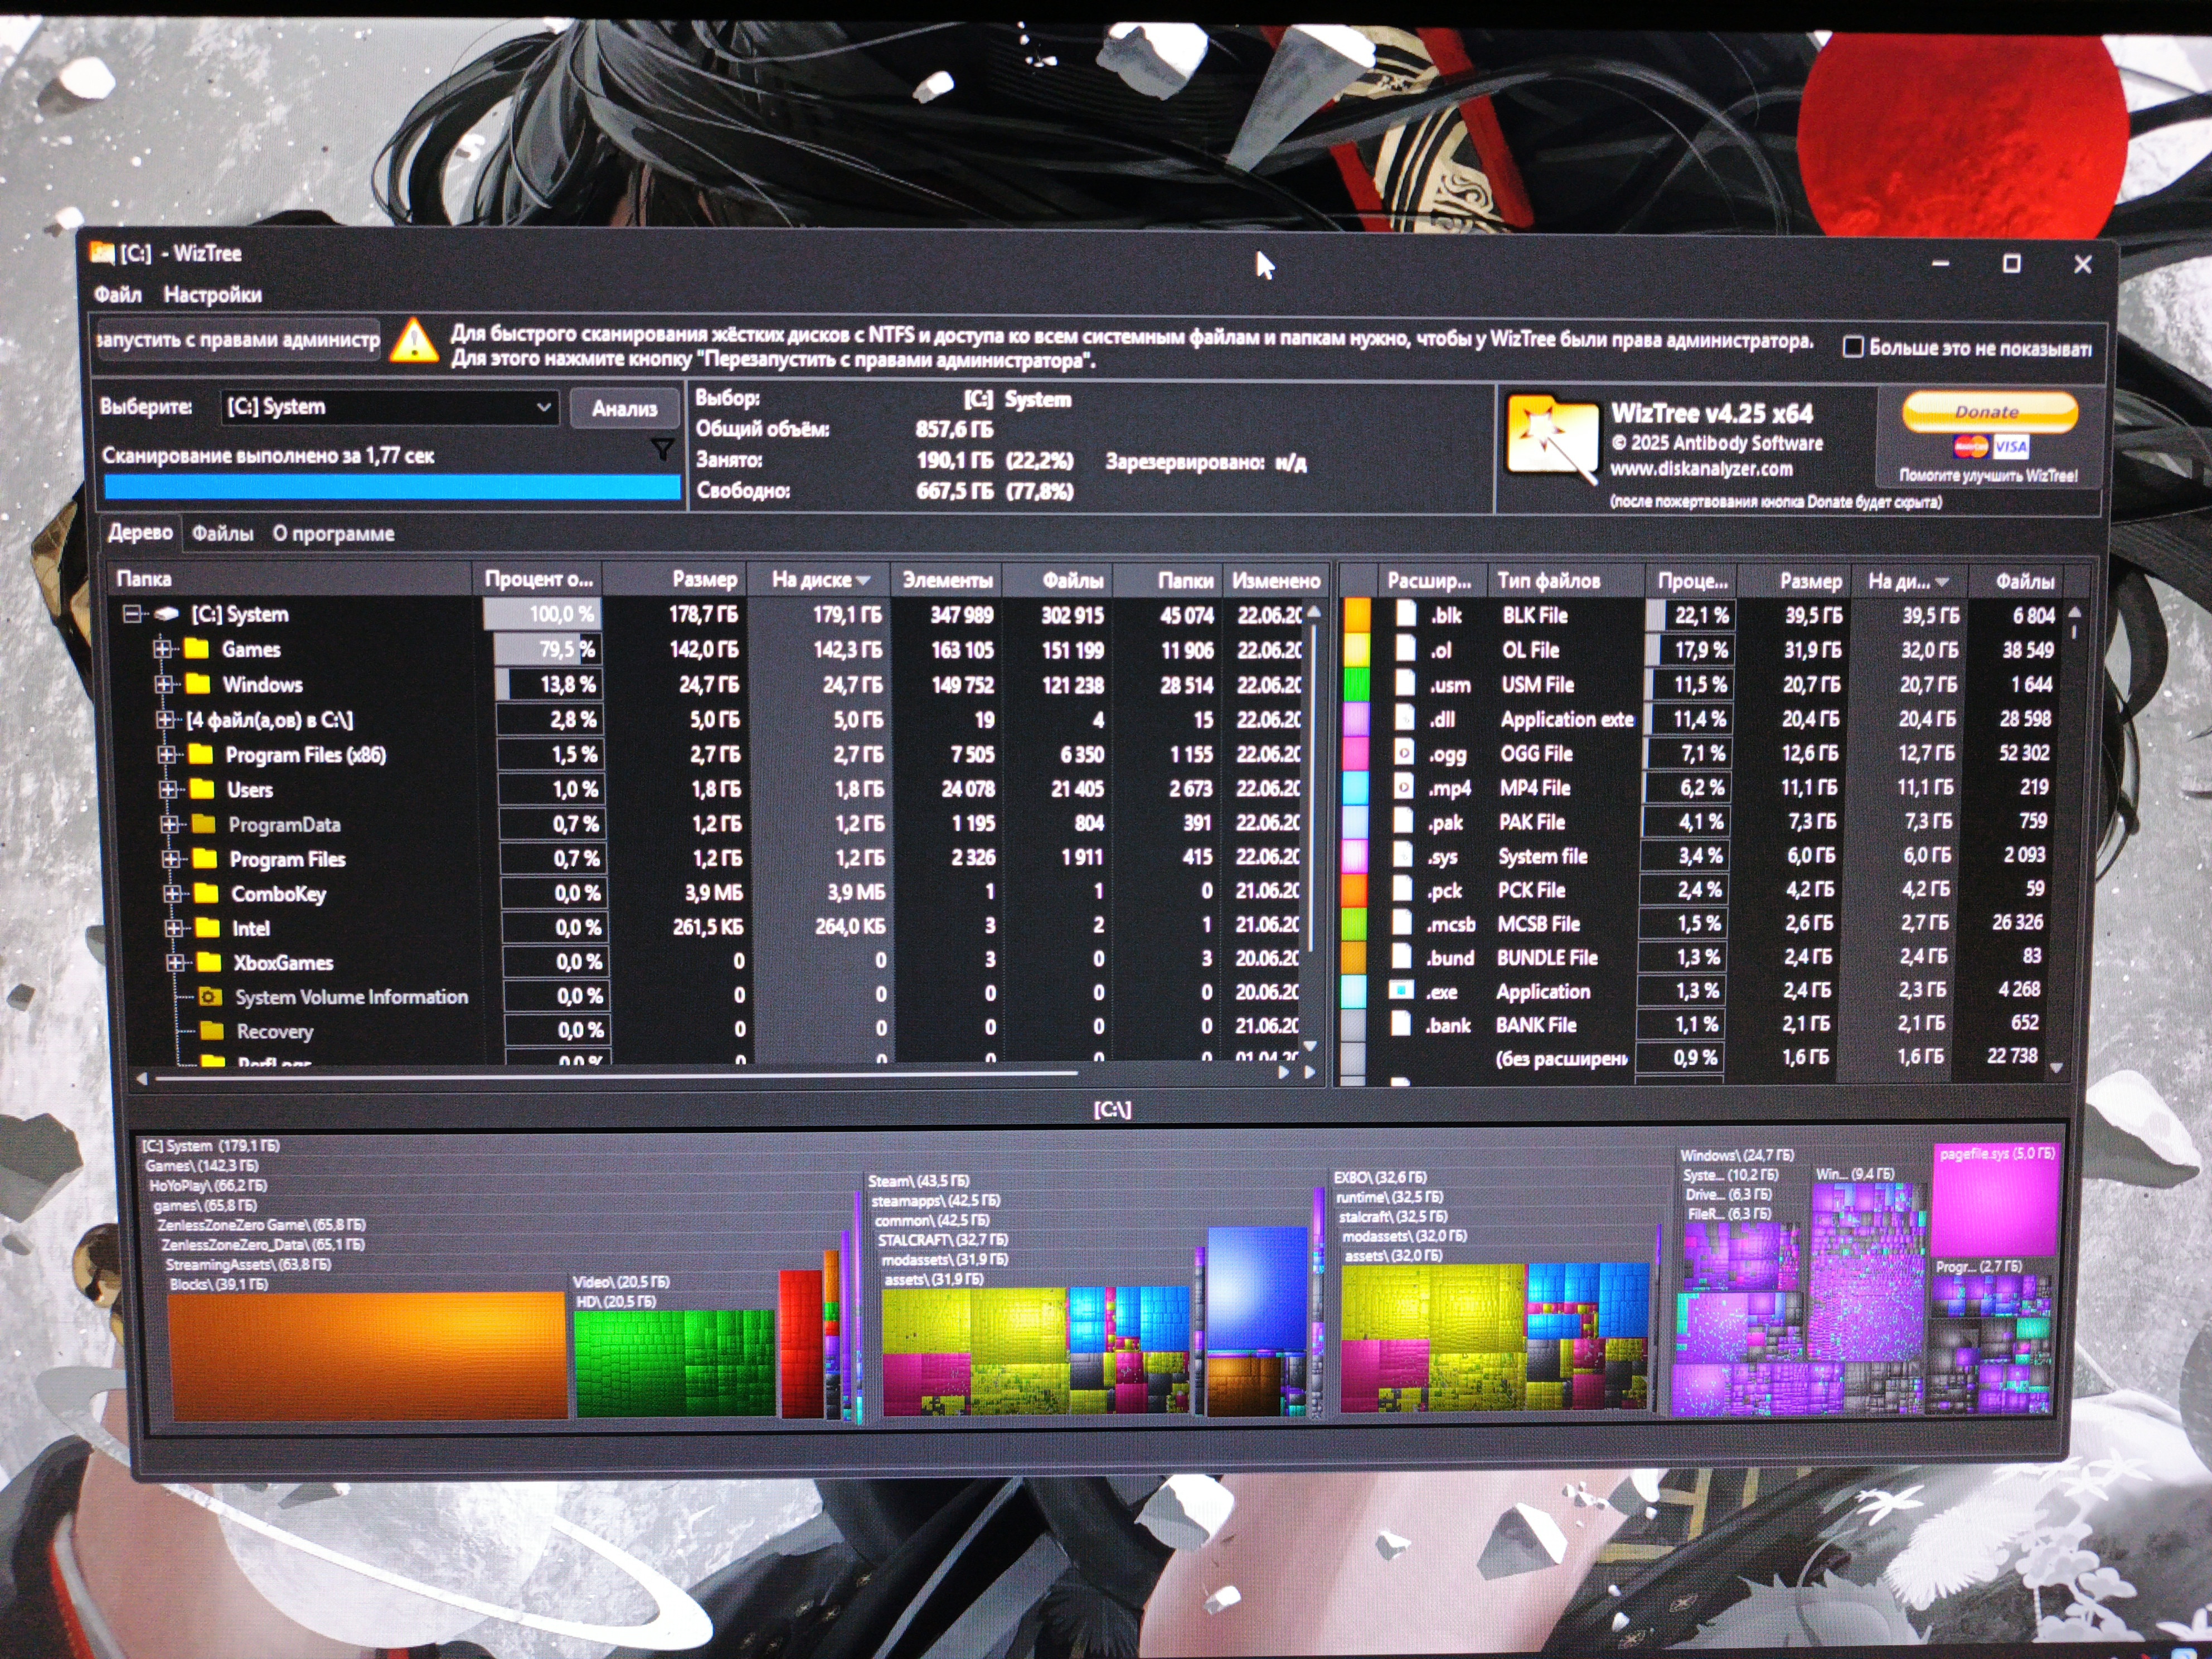Select the 'OGG File' row text
The image size is (2212, 1659).
point(1536,753)
